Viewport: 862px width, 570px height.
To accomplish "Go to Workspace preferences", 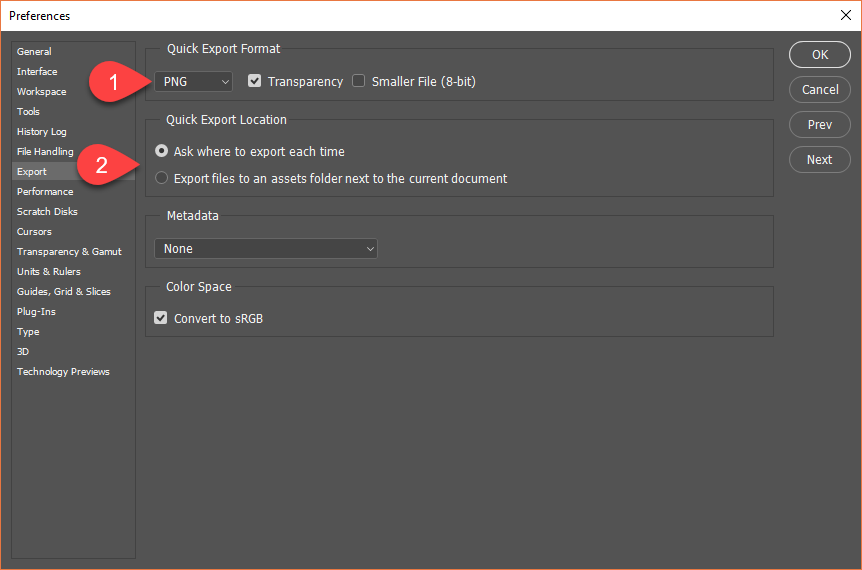I will (41, 92).
